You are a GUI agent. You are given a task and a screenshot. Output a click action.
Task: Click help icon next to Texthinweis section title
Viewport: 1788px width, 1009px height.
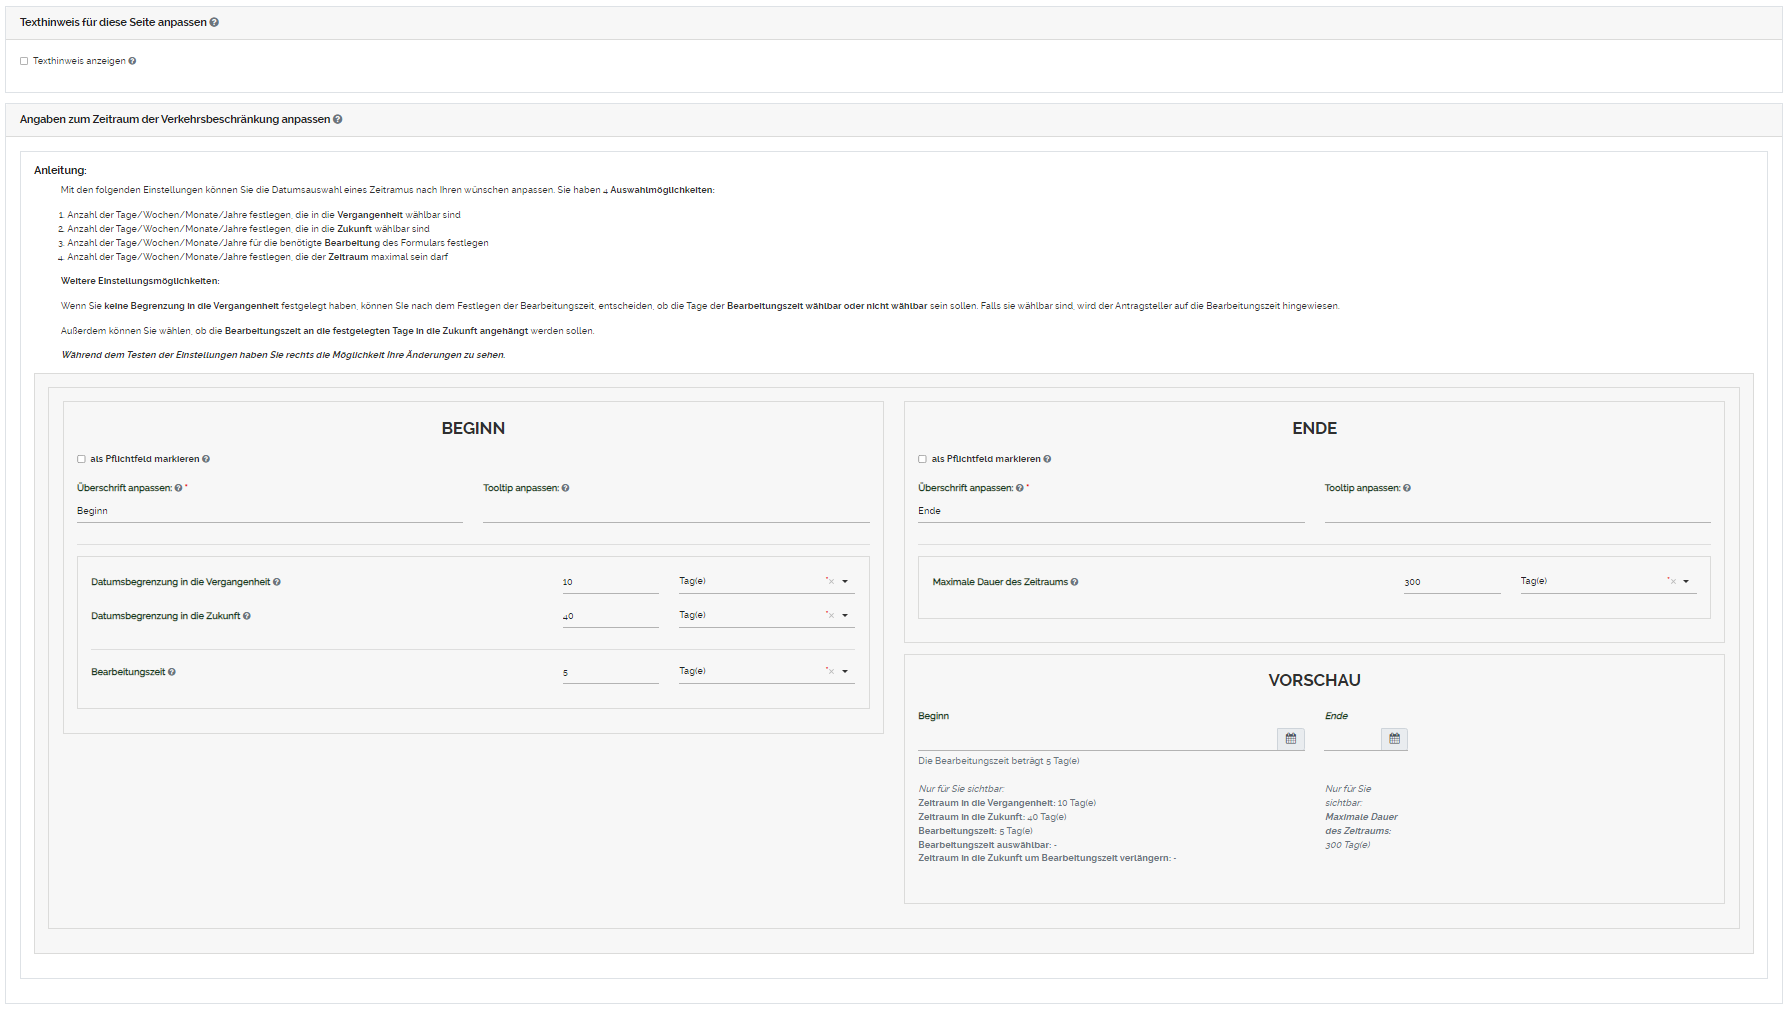coord(214,22)
